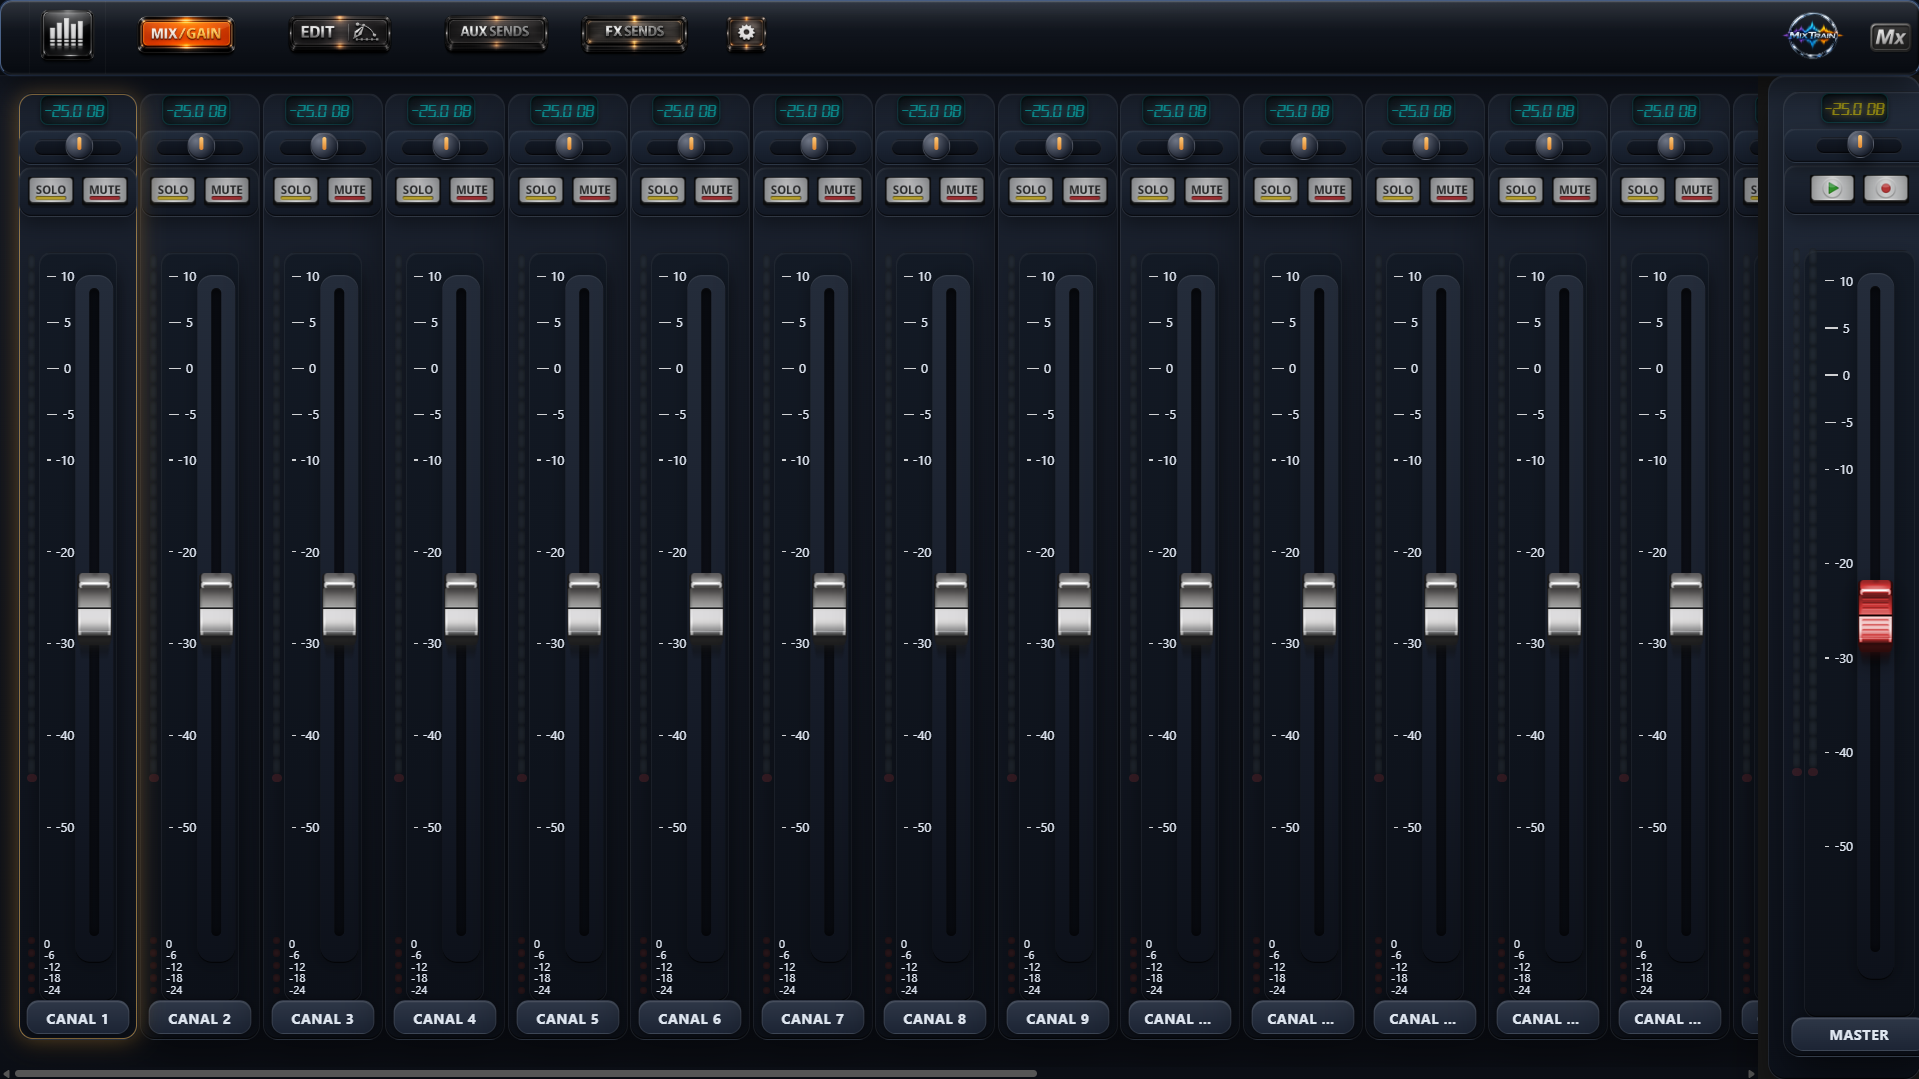Open the settings gear
Image resolution: width=1919 pixels, height=1079 pixels.
coord(745,32)
